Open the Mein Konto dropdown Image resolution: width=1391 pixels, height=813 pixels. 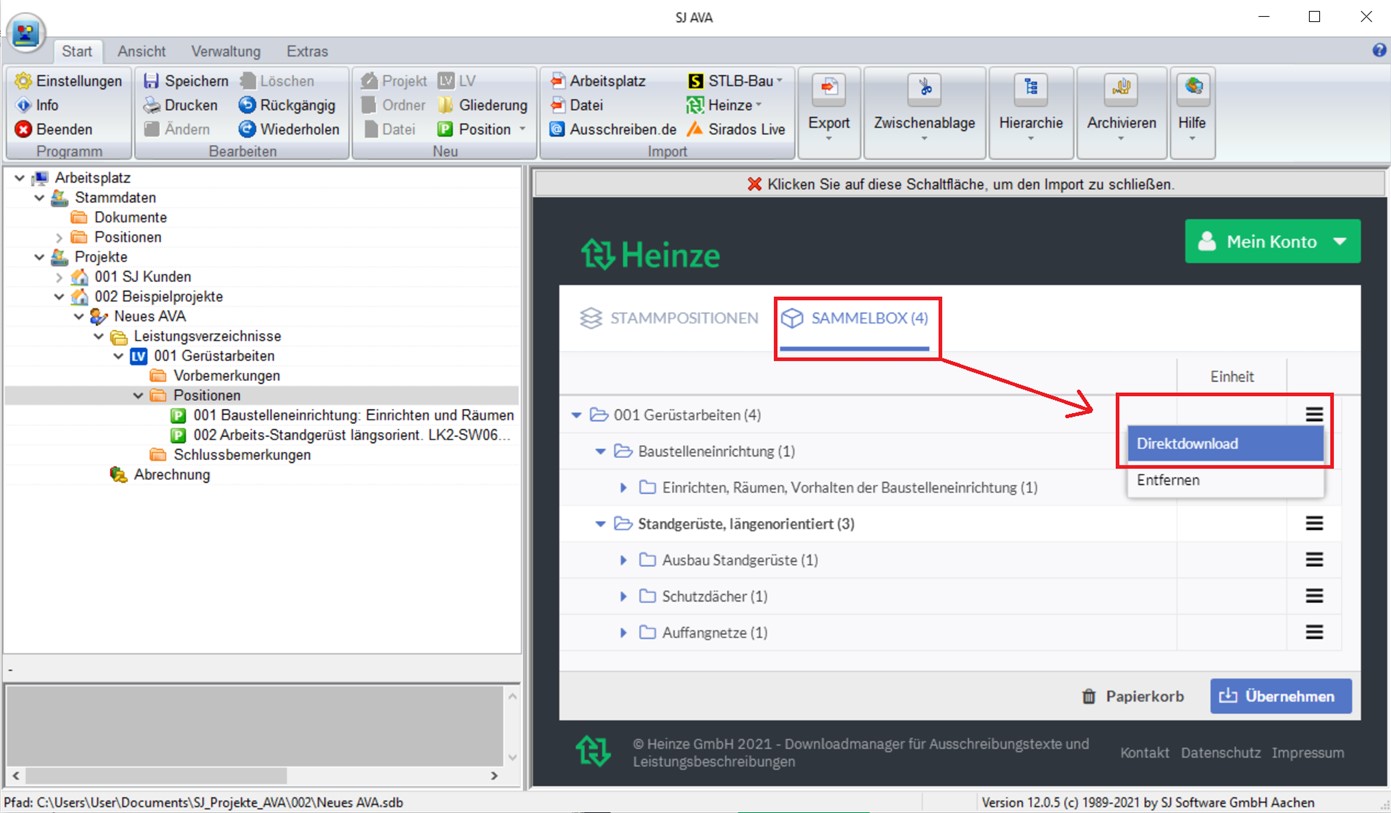click(1272, 241)
